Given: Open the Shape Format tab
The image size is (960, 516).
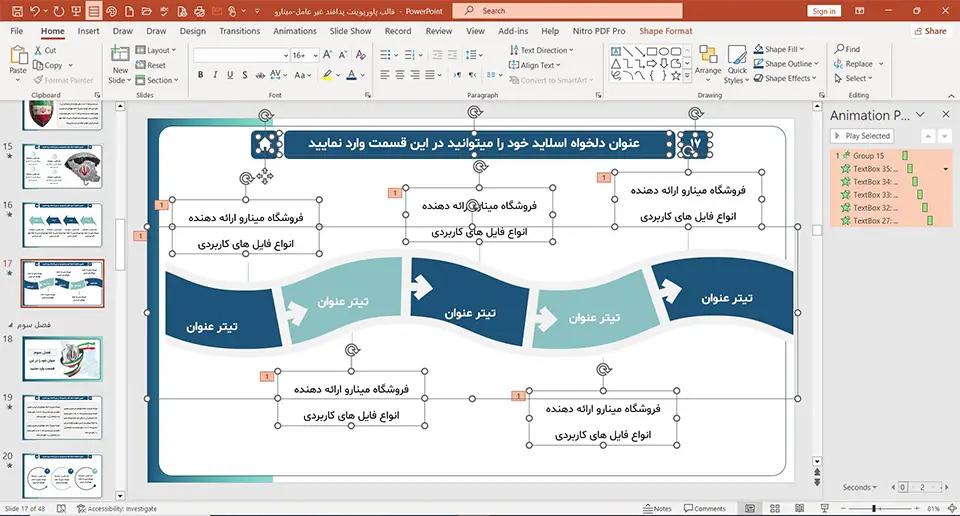Looking at the screenshot, I should pos(666,31).
